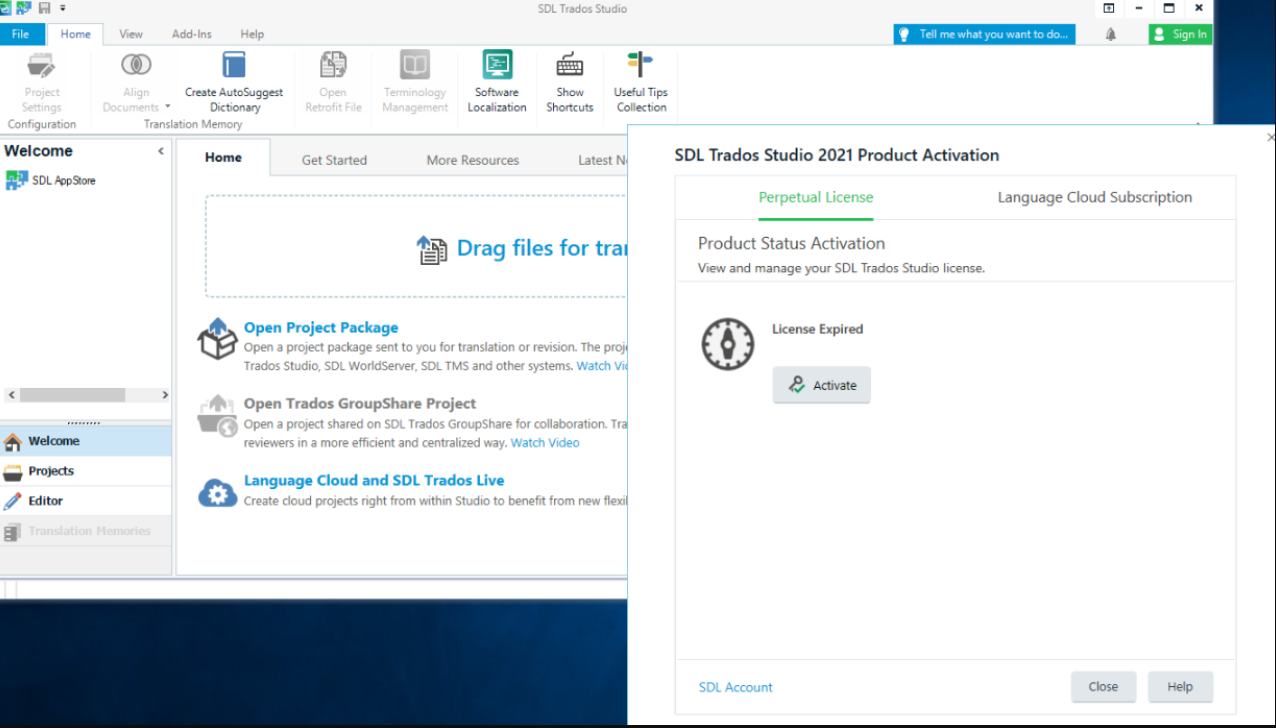The height and width of the screenshot is (728, 1276).
Task: Collapse the Welcome panel using the chevron
Action: pyautogui.click(x=161, y=150)
